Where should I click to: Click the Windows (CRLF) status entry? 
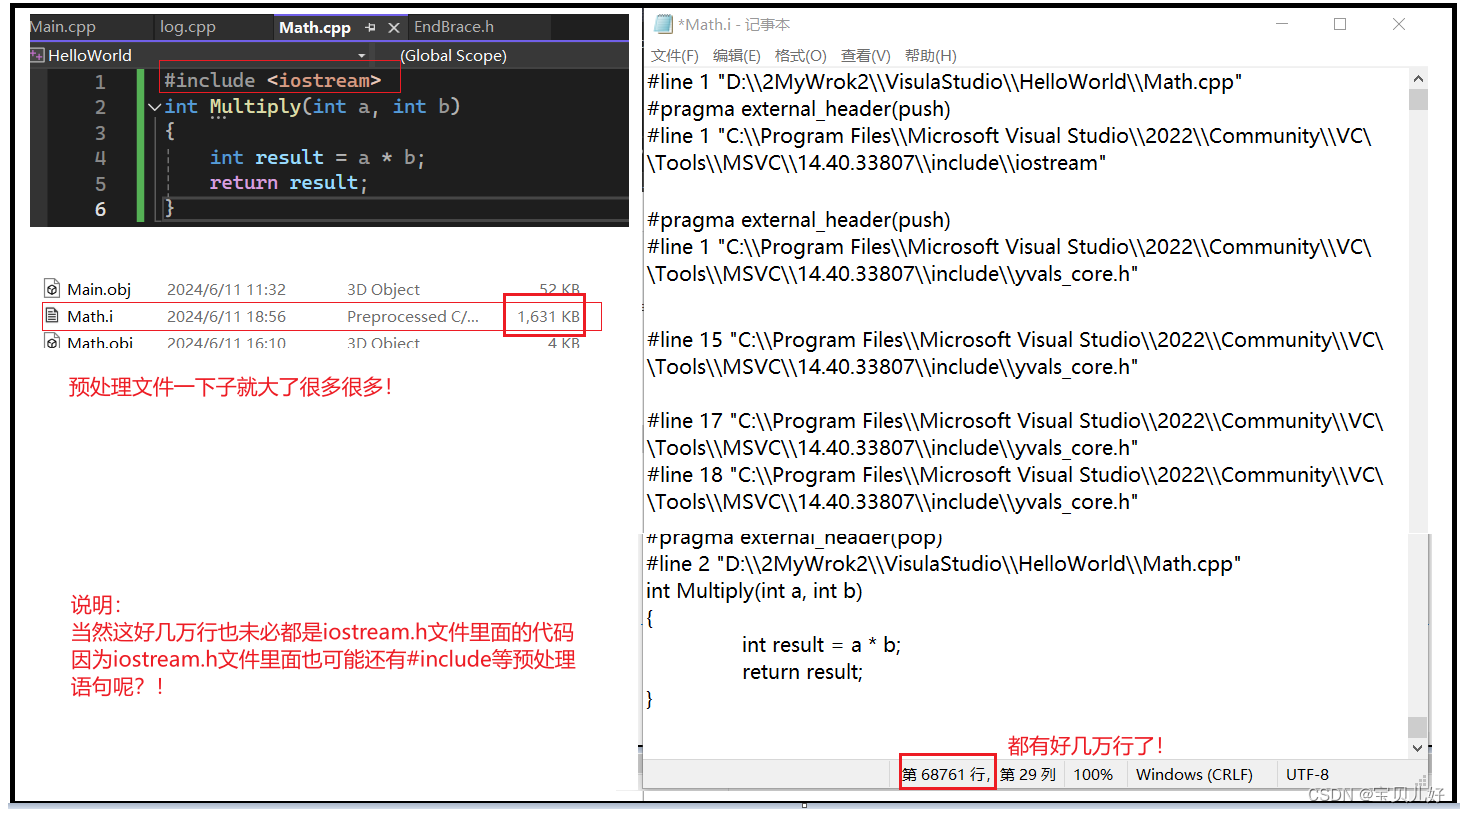pos(1194,774)
